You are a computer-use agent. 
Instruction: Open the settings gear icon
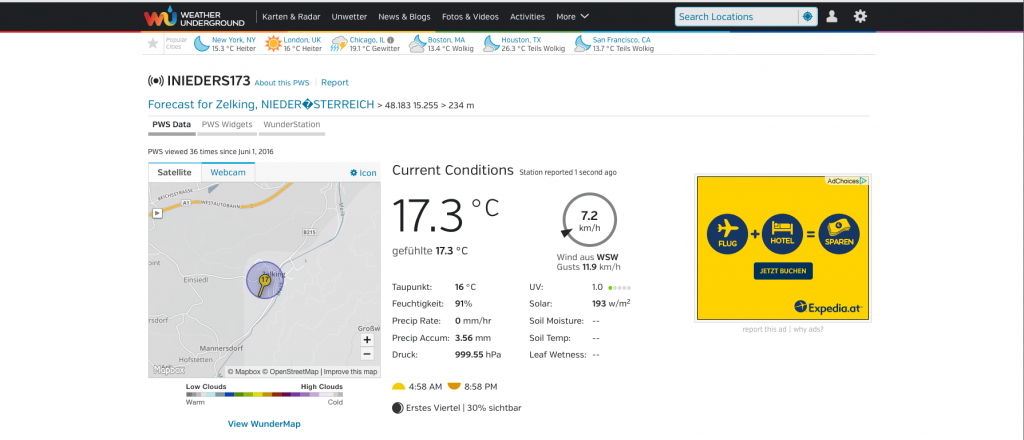[x=860, y=16]
